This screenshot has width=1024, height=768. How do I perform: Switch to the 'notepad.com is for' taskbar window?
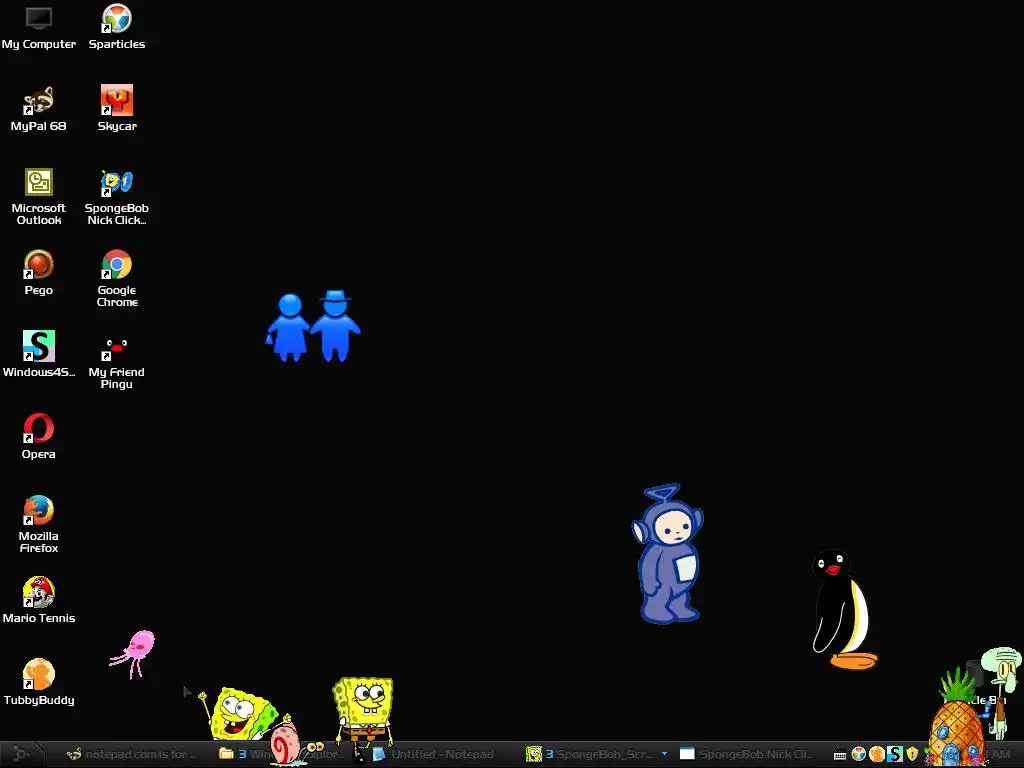coord(132,754)
